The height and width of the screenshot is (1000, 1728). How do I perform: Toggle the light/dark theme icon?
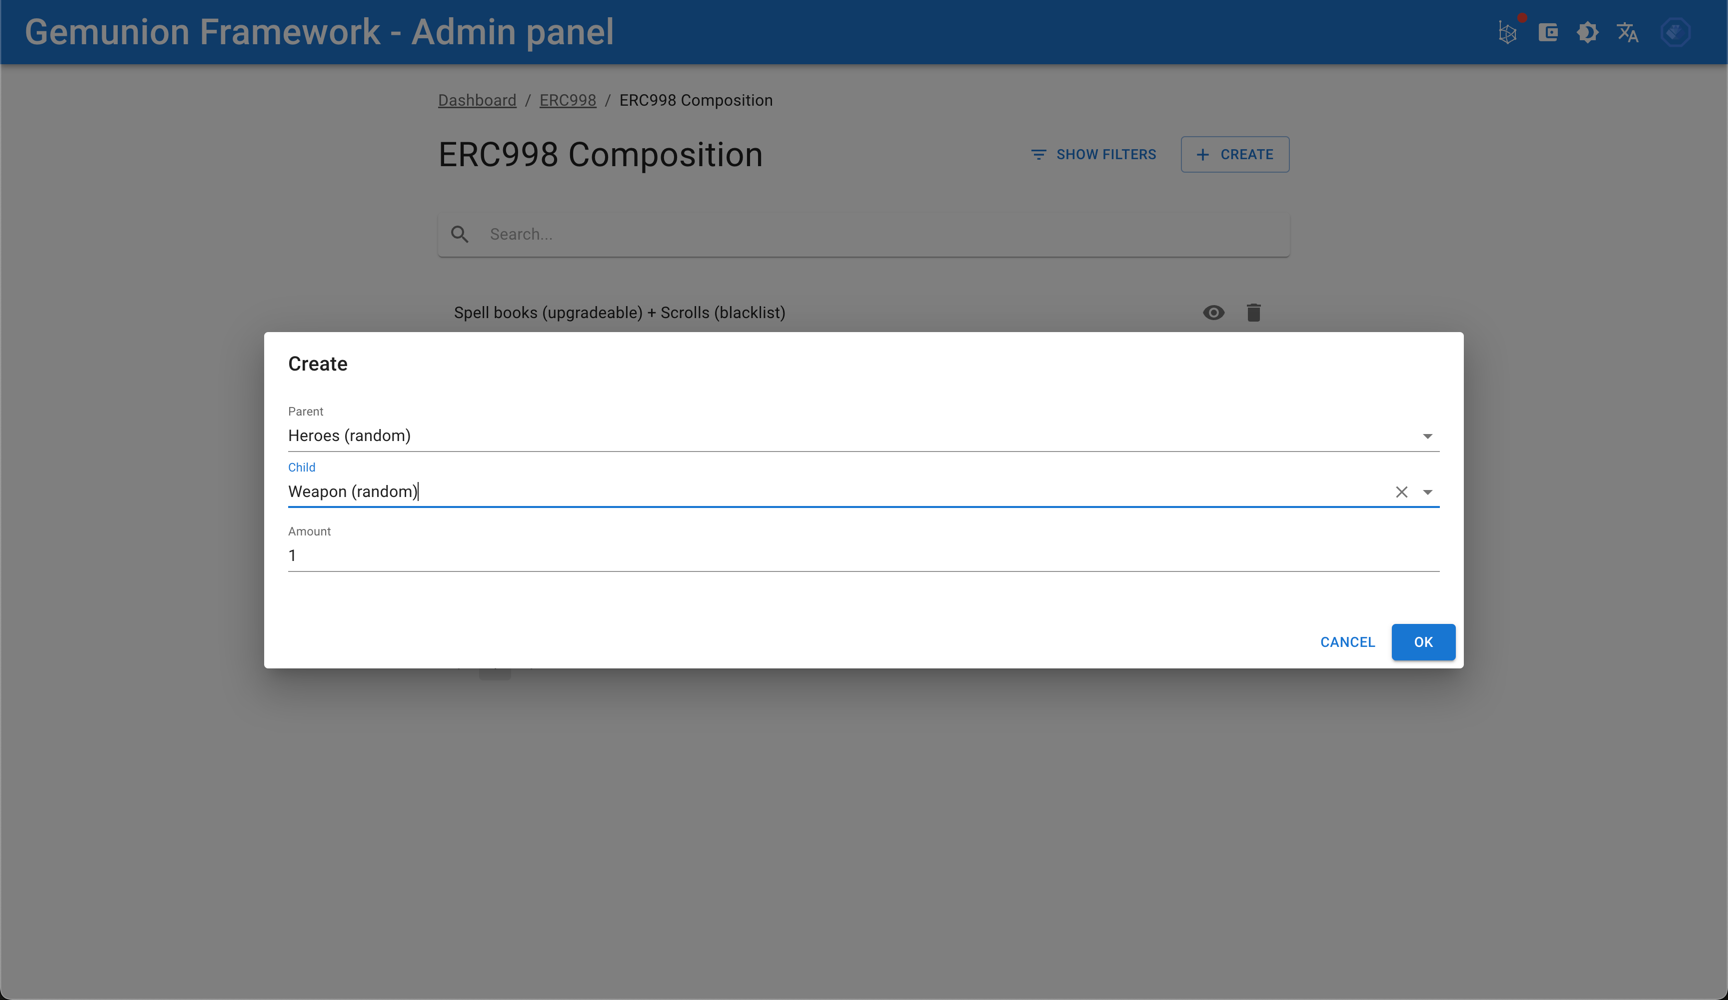[1588, 33]
